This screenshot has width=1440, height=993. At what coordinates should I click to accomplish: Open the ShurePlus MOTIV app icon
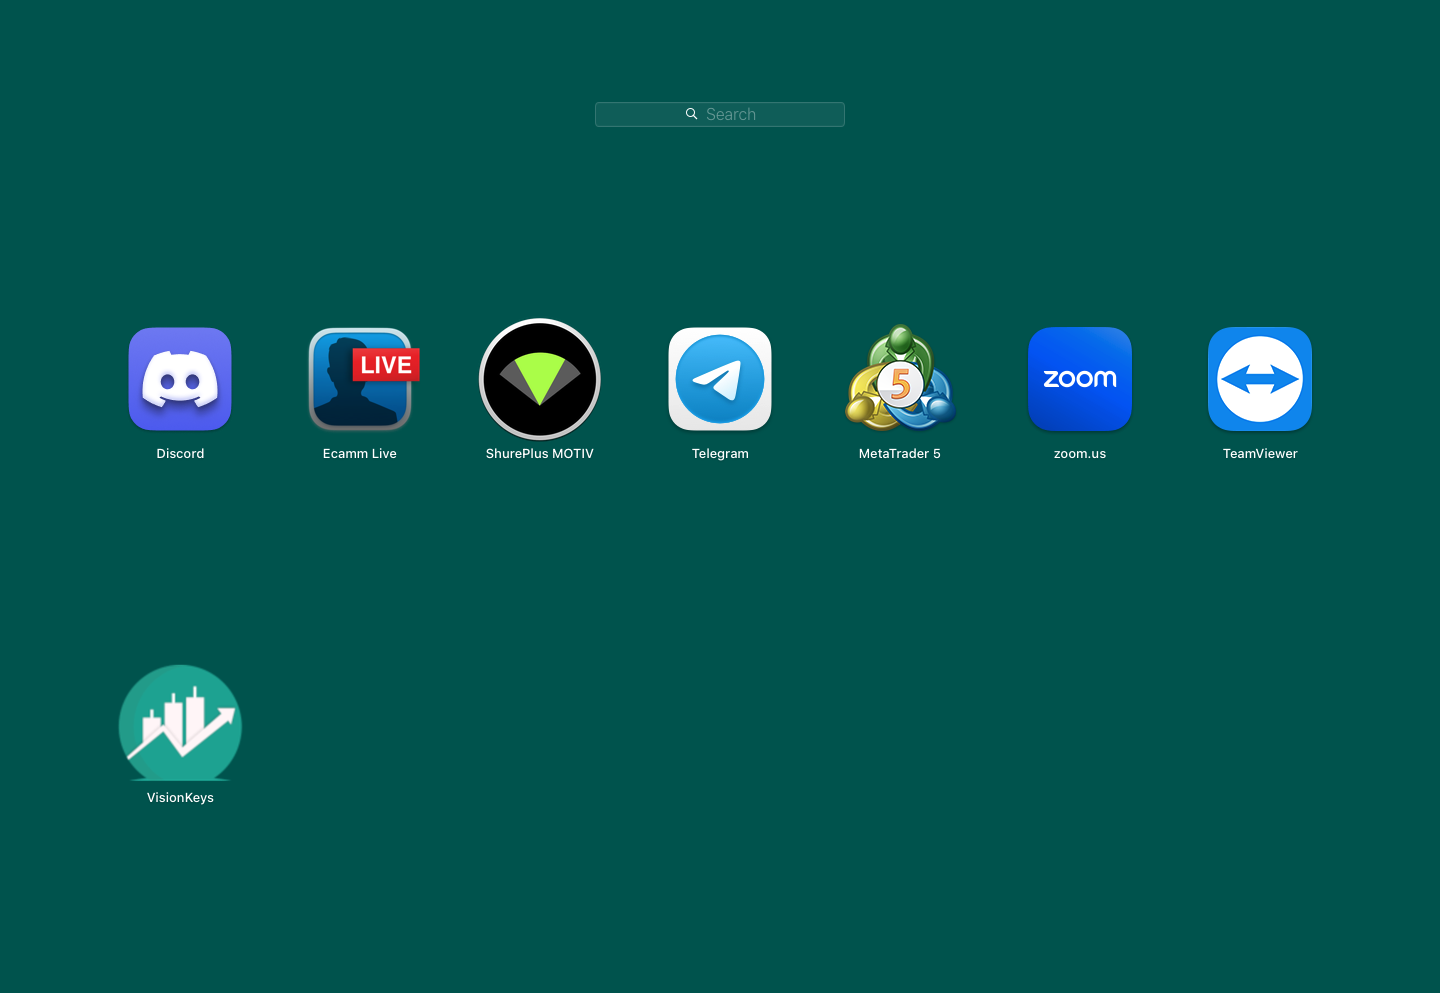pyautogui.click(x=540, y=379)
